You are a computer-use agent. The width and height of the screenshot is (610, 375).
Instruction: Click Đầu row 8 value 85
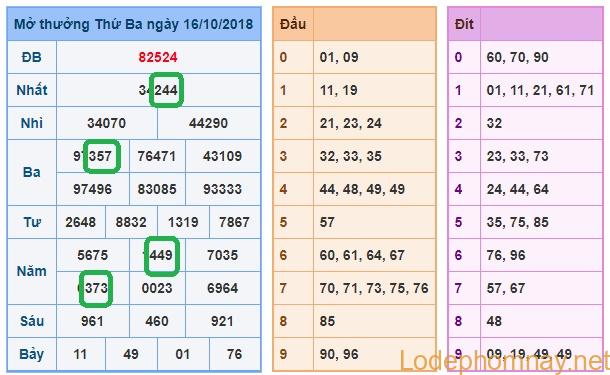(x=327, y=322)
